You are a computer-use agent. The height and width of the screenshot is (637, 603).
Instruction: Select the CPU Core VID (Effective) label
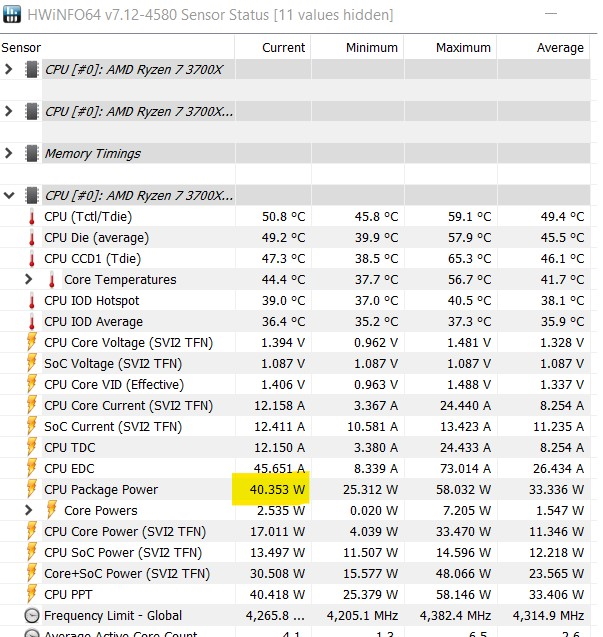coord(114,385)
